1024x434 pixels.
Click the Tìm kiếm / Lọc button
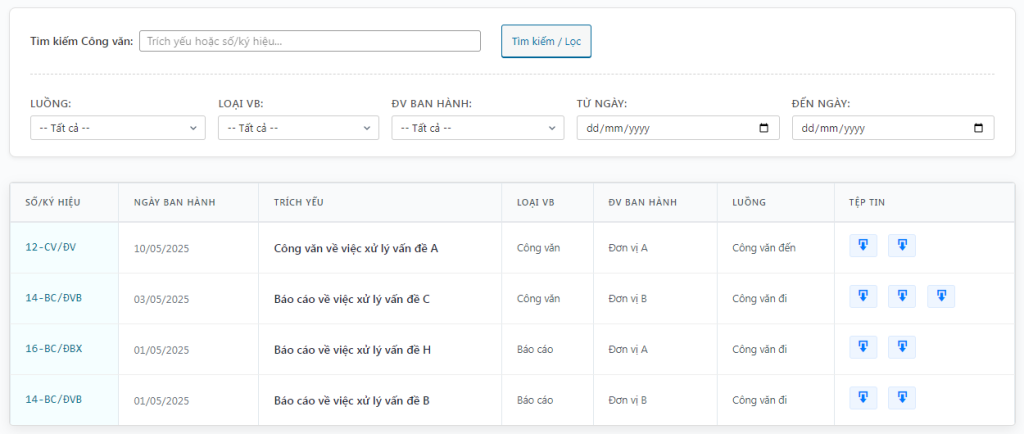(x=546, y=41)
